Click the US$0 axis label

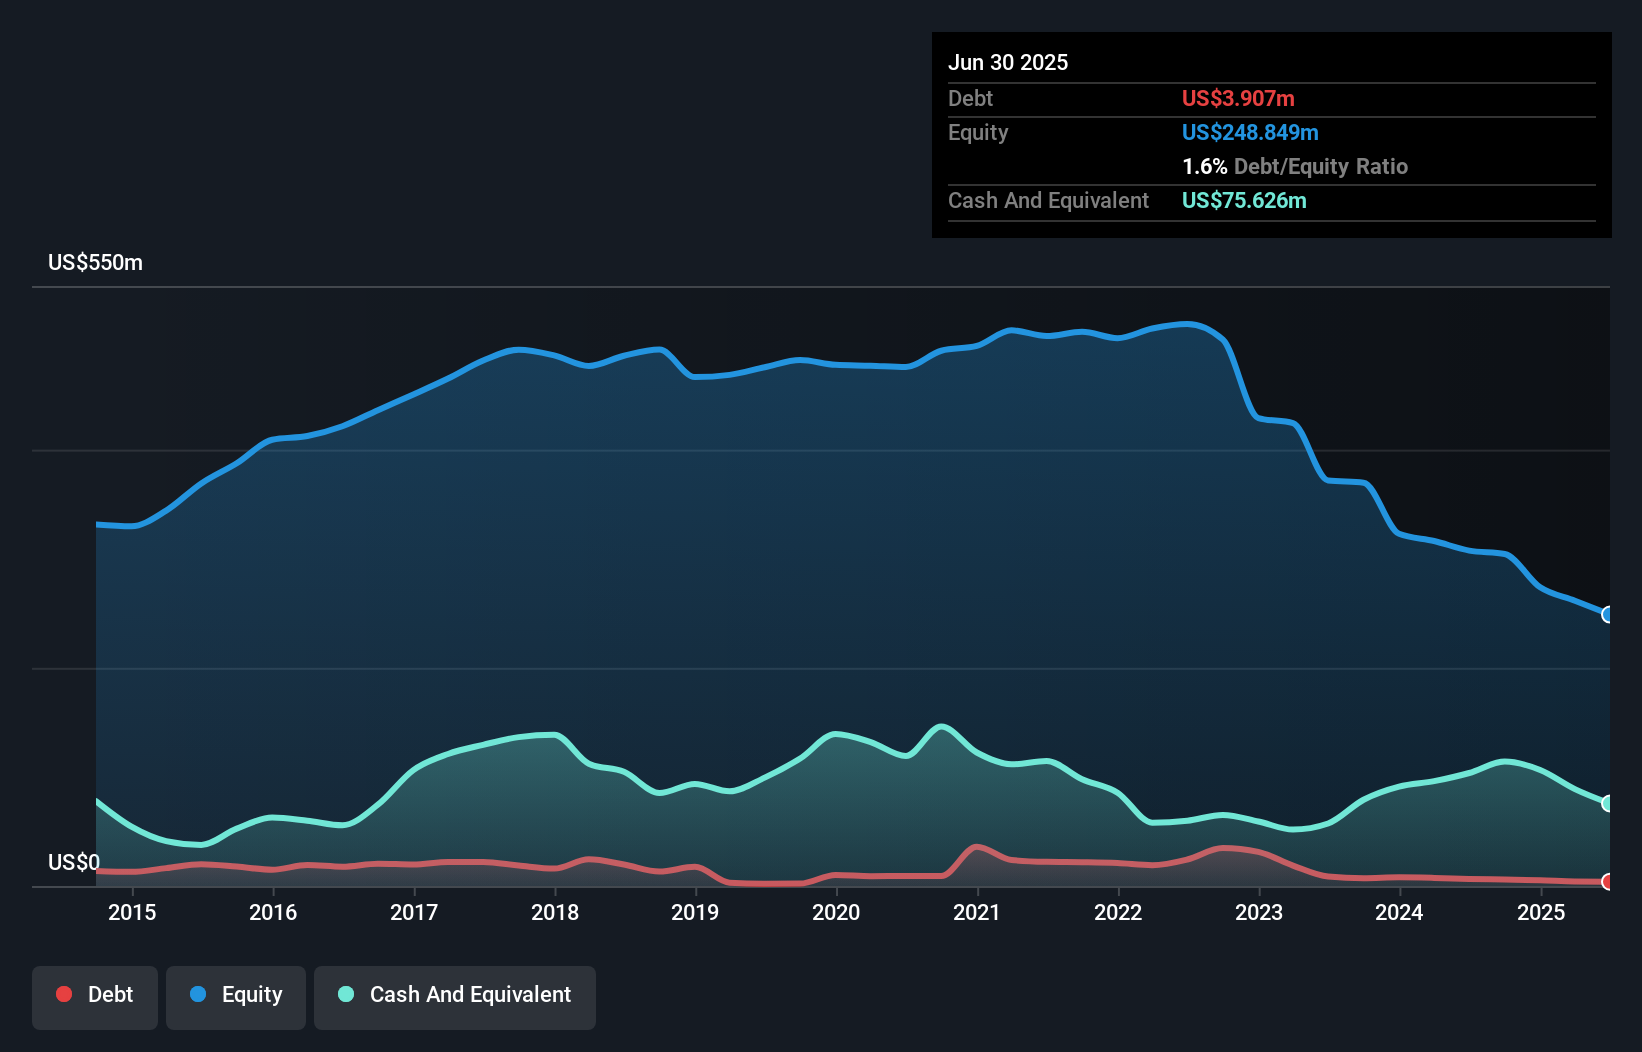click(72, 862)
